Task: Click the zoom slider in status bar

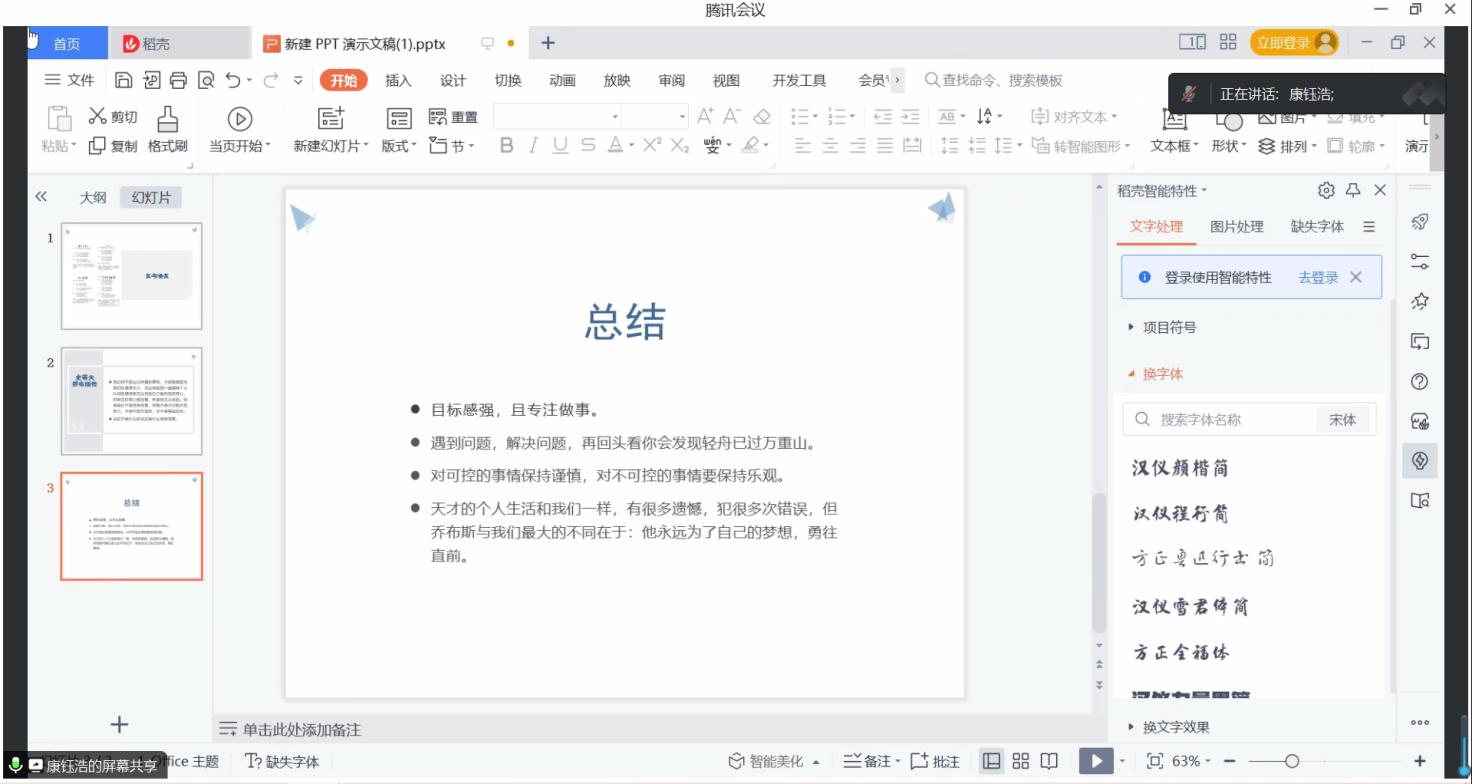Action: coord(1292,761)
